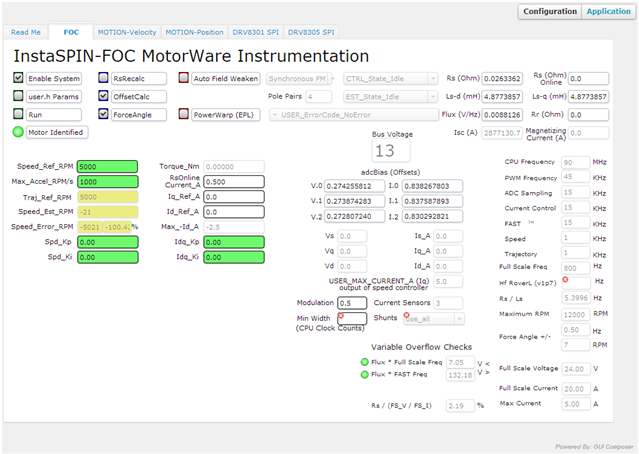Click the Application button
Viewport: 639px width, 454px height.
(608, 11)
